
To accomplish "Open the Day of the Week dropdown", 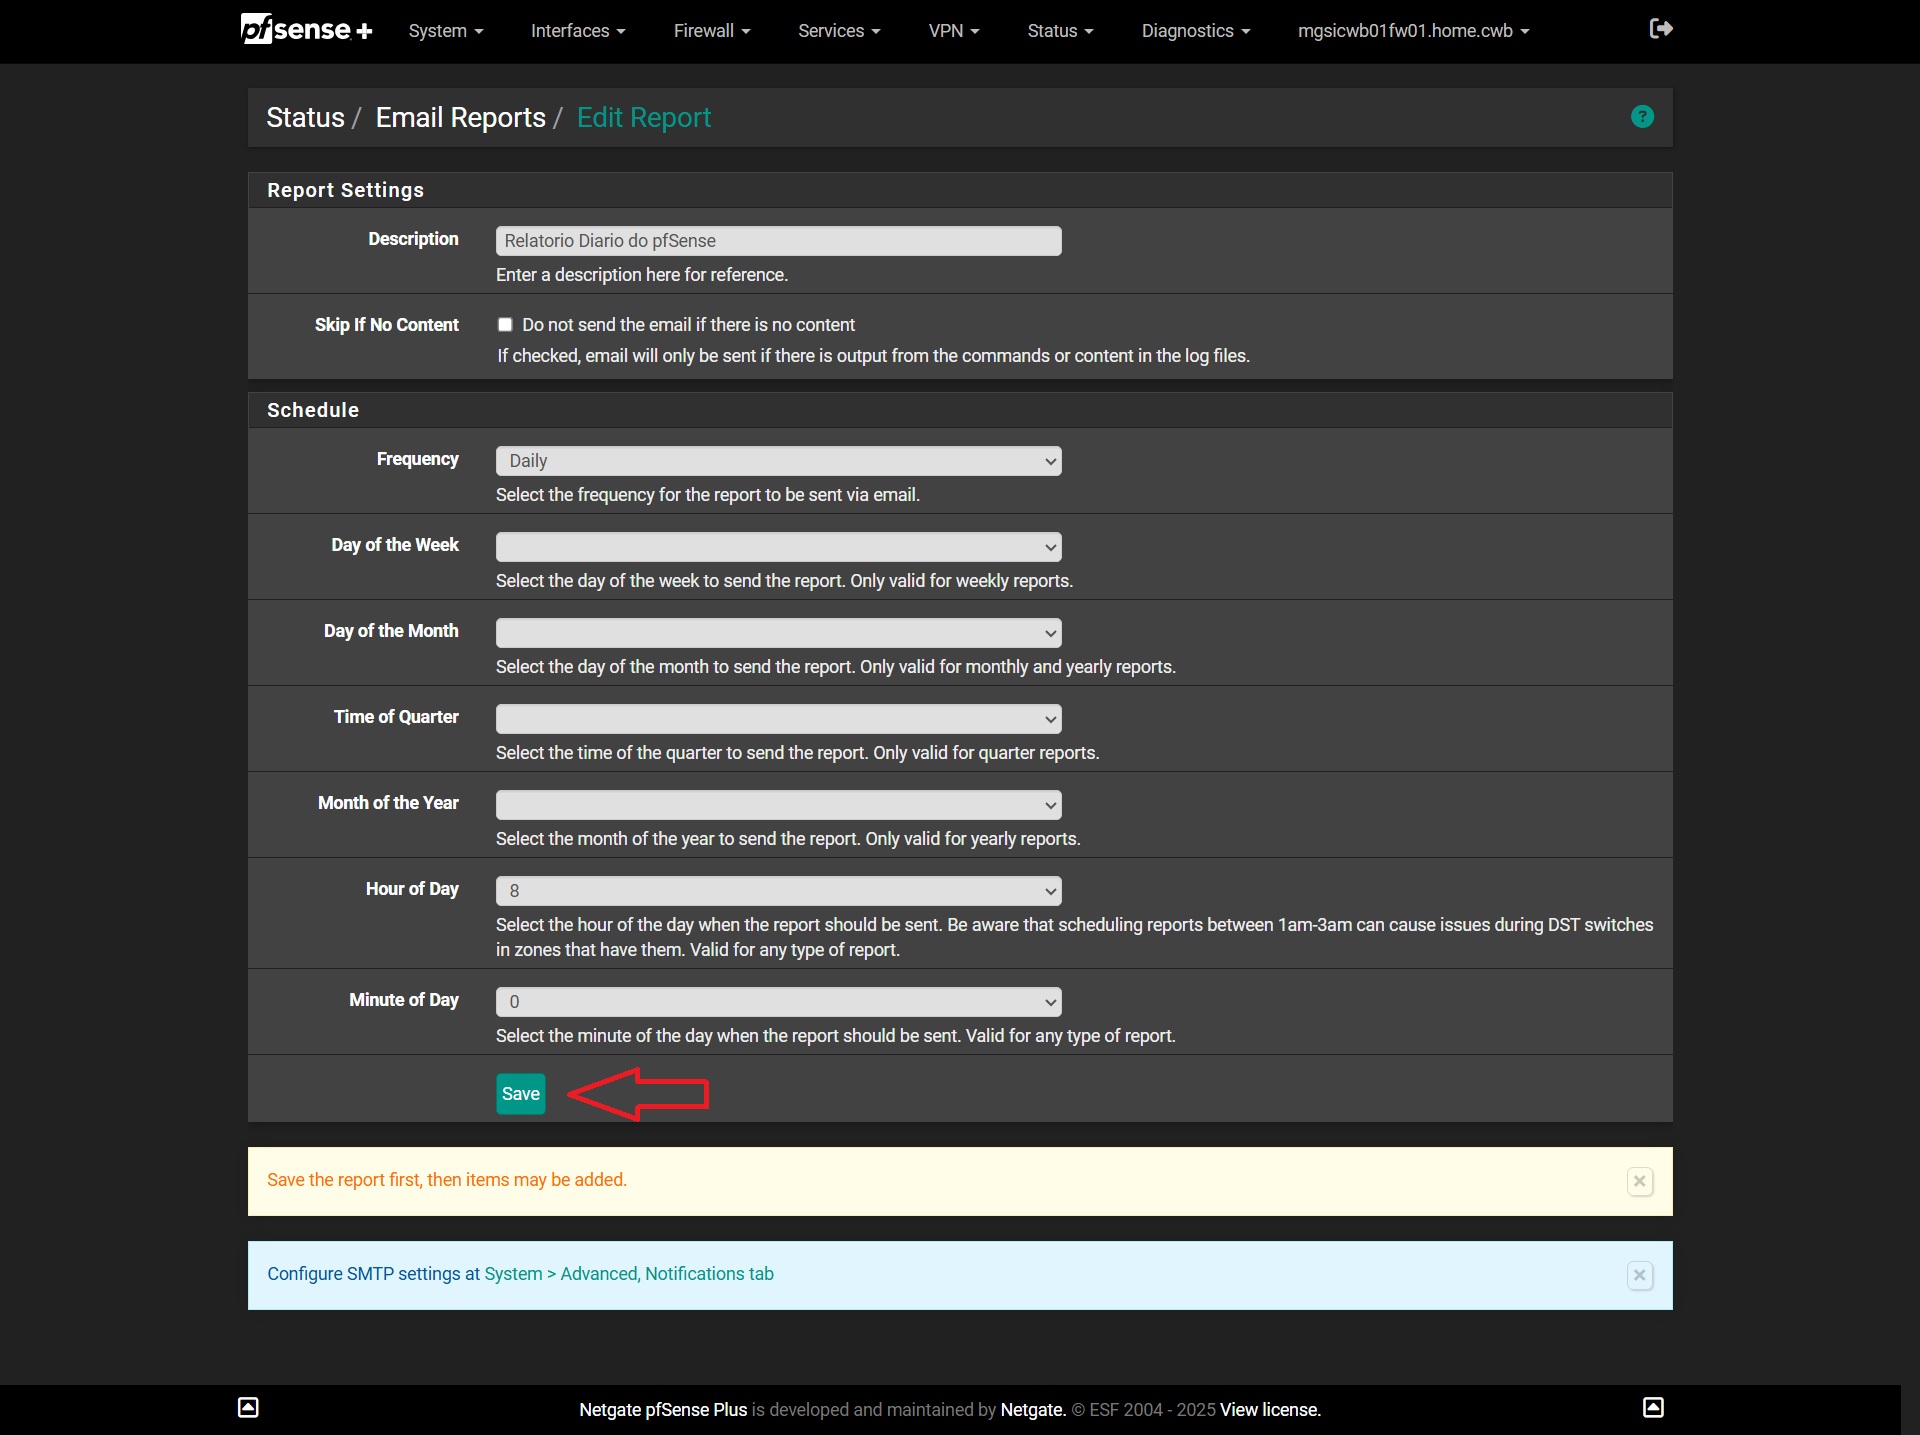I will [x=778, y=547].
